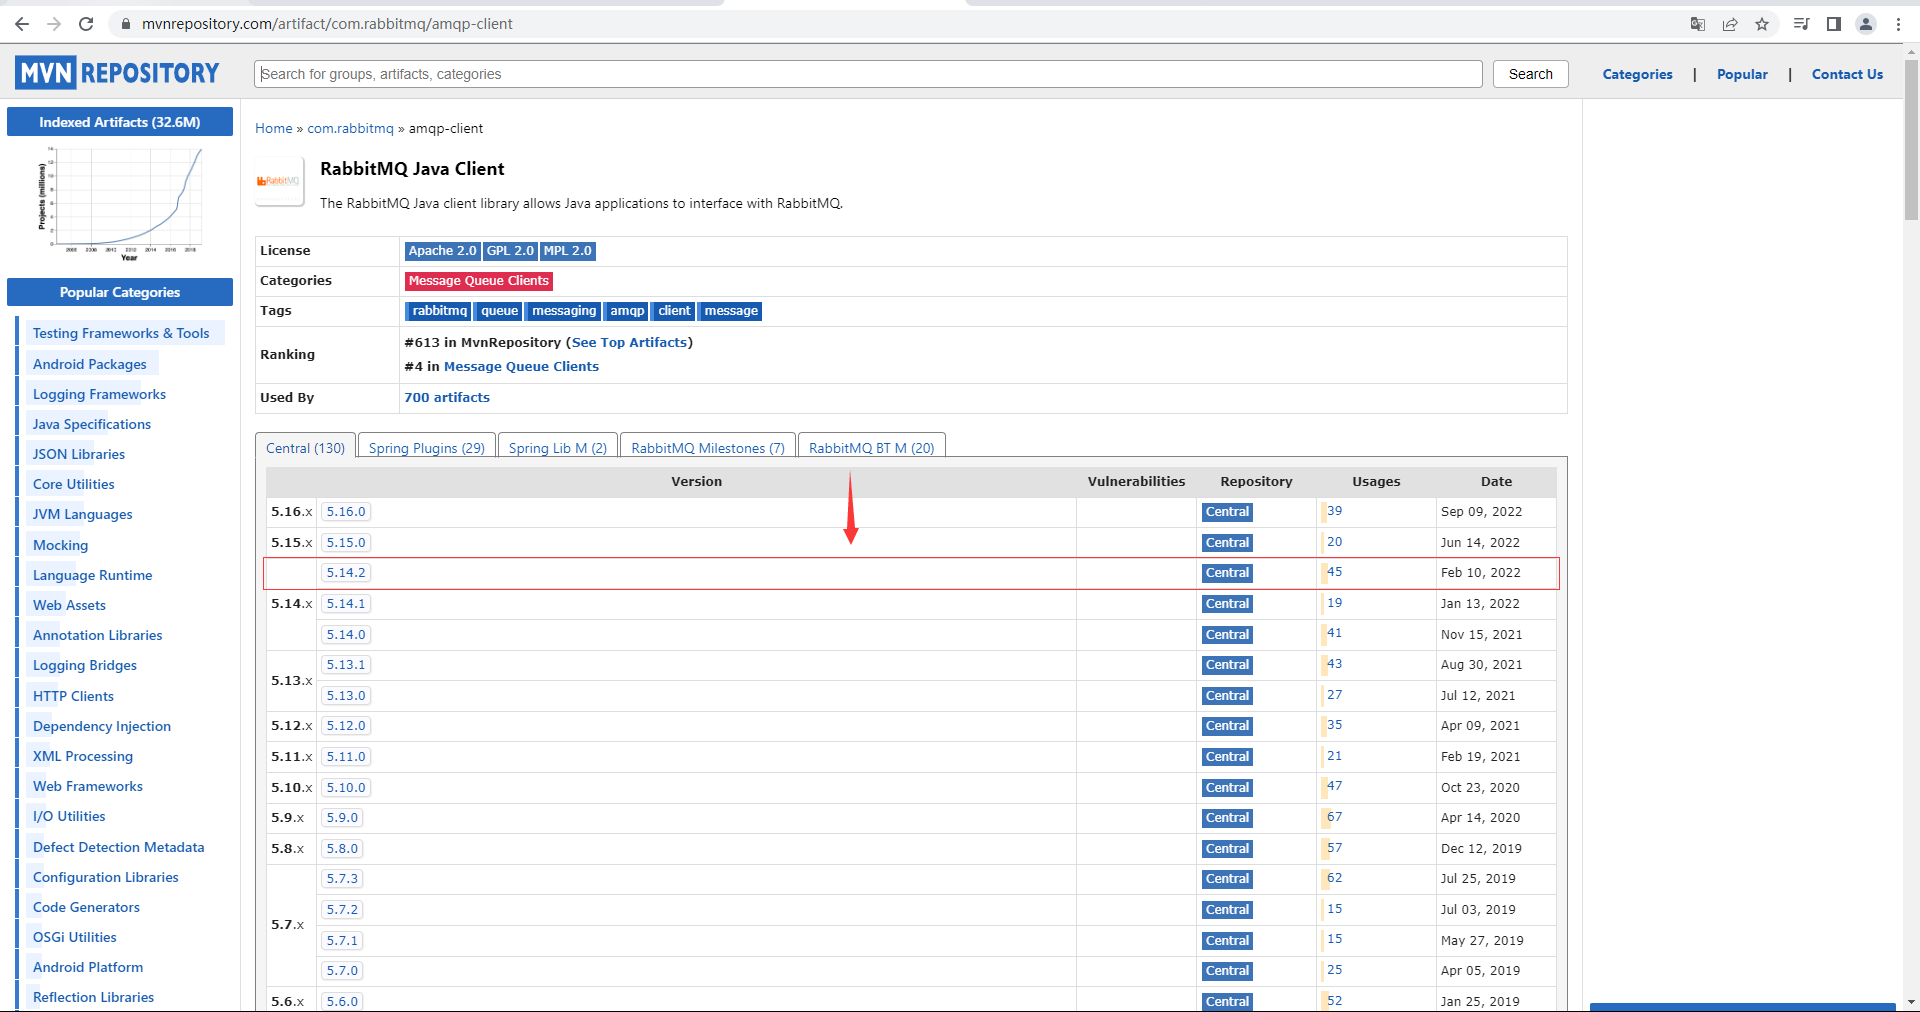Open XML Processing category
The height and width of the screenshot is (1012, 1920).
click(83, 756)
